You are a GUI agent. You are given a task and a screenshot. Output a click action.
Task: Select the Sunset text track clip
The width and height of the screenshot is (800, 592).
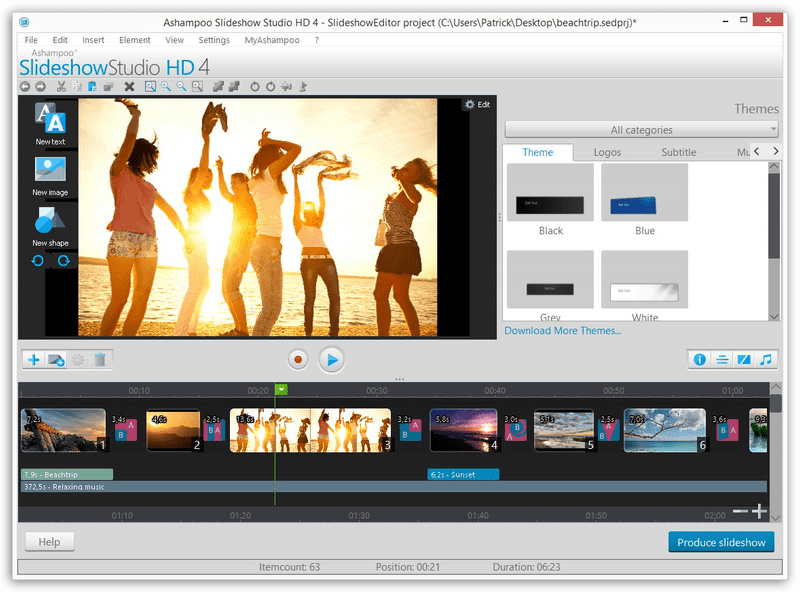click(x=463, y=475)
